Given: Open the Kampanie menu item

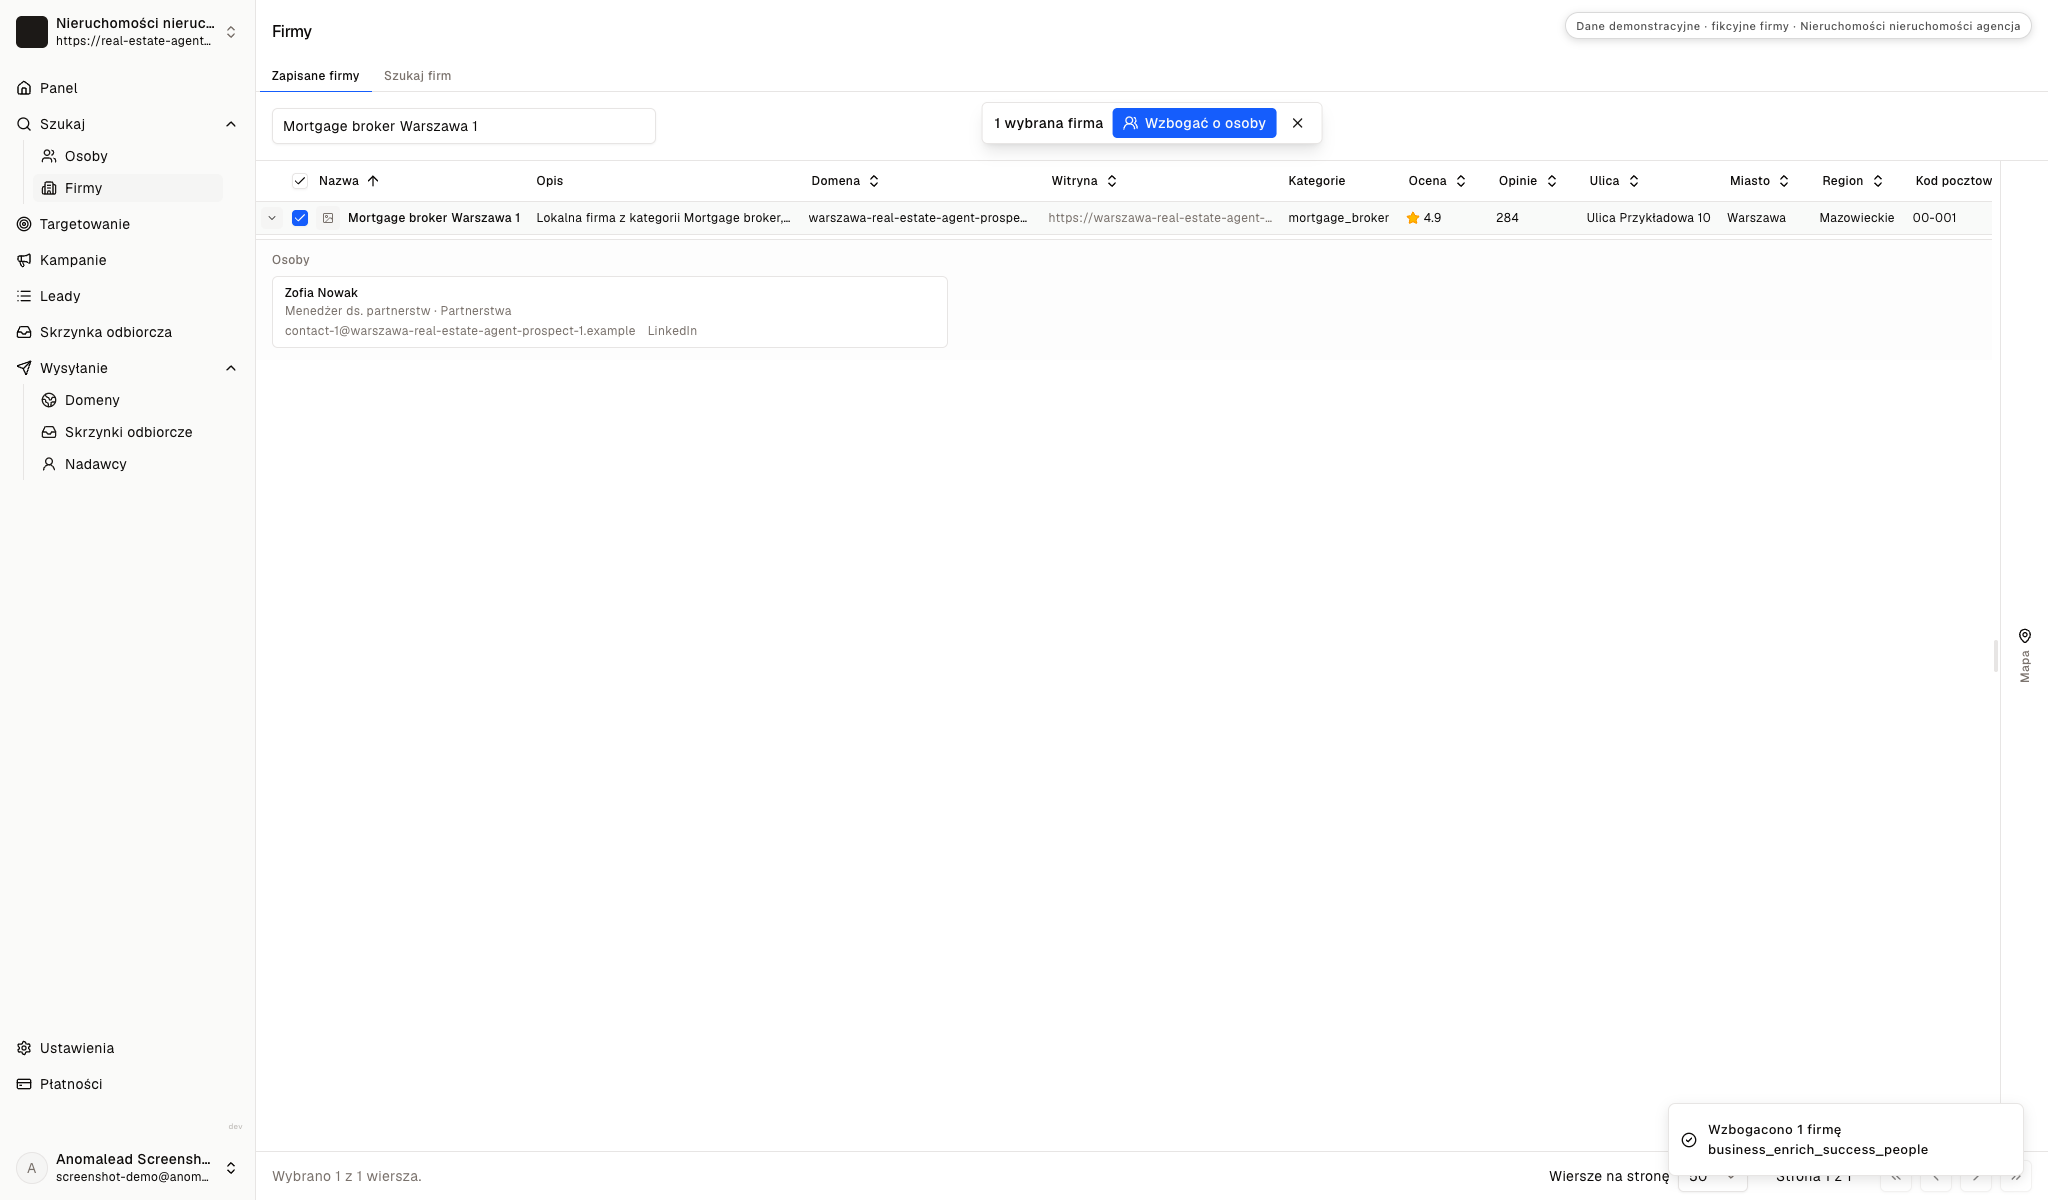Looking at the screenshot, I should [127, 260].
